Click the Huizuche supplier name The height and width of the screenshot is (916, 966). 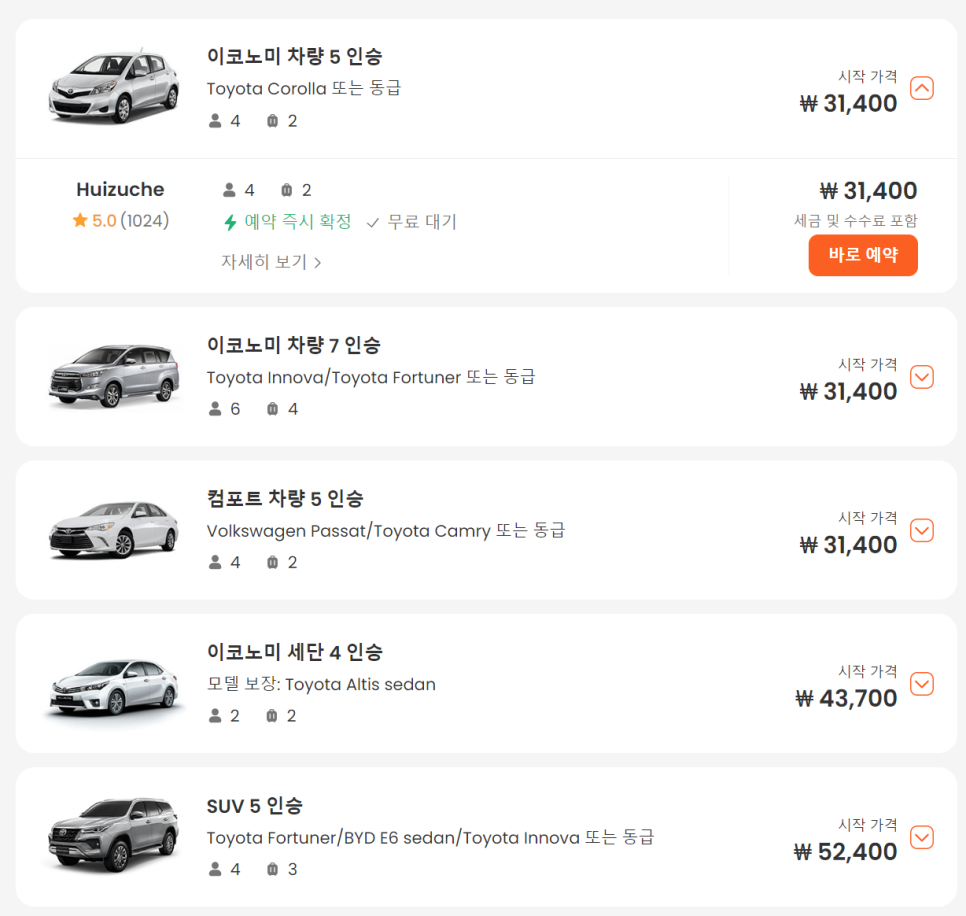(x=120, y=189)
